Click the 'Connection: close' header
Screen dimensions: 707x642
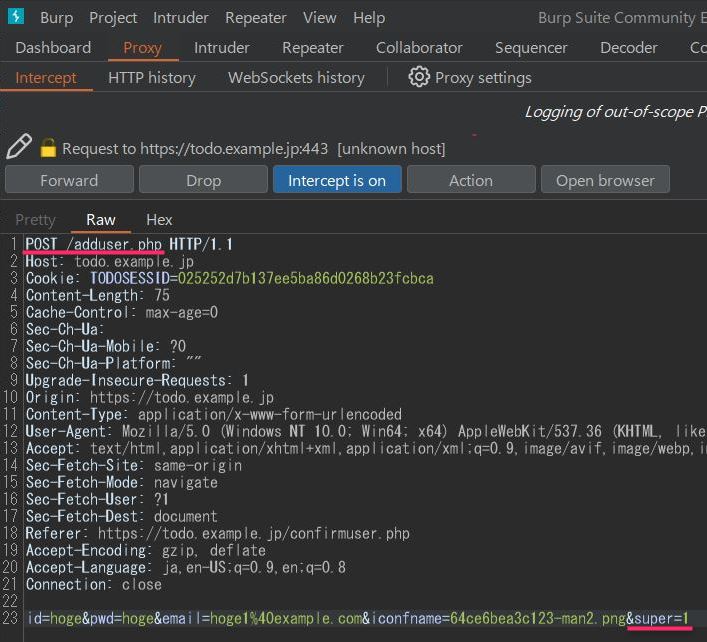(x=93, y=584)
